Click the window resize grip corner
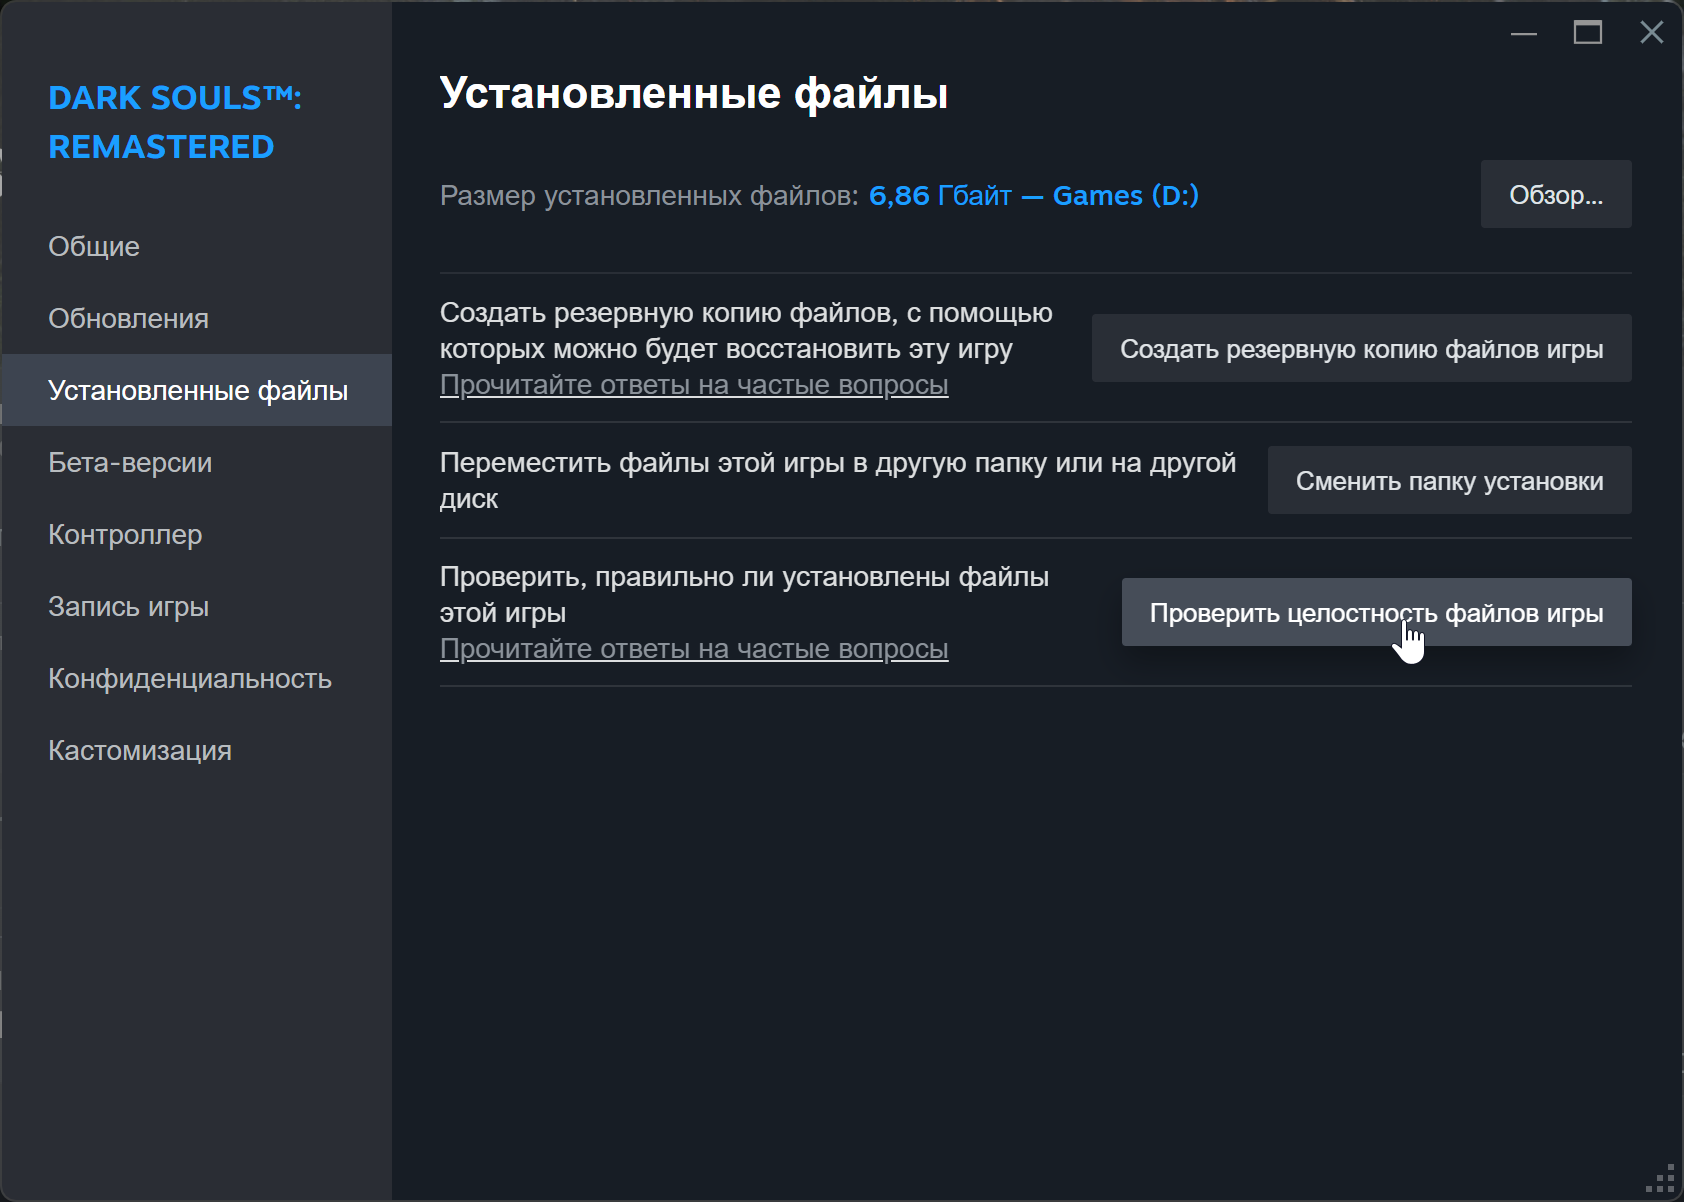The width and height of the screenshot is (1684, 1202). click(x=1662, y=1180)
